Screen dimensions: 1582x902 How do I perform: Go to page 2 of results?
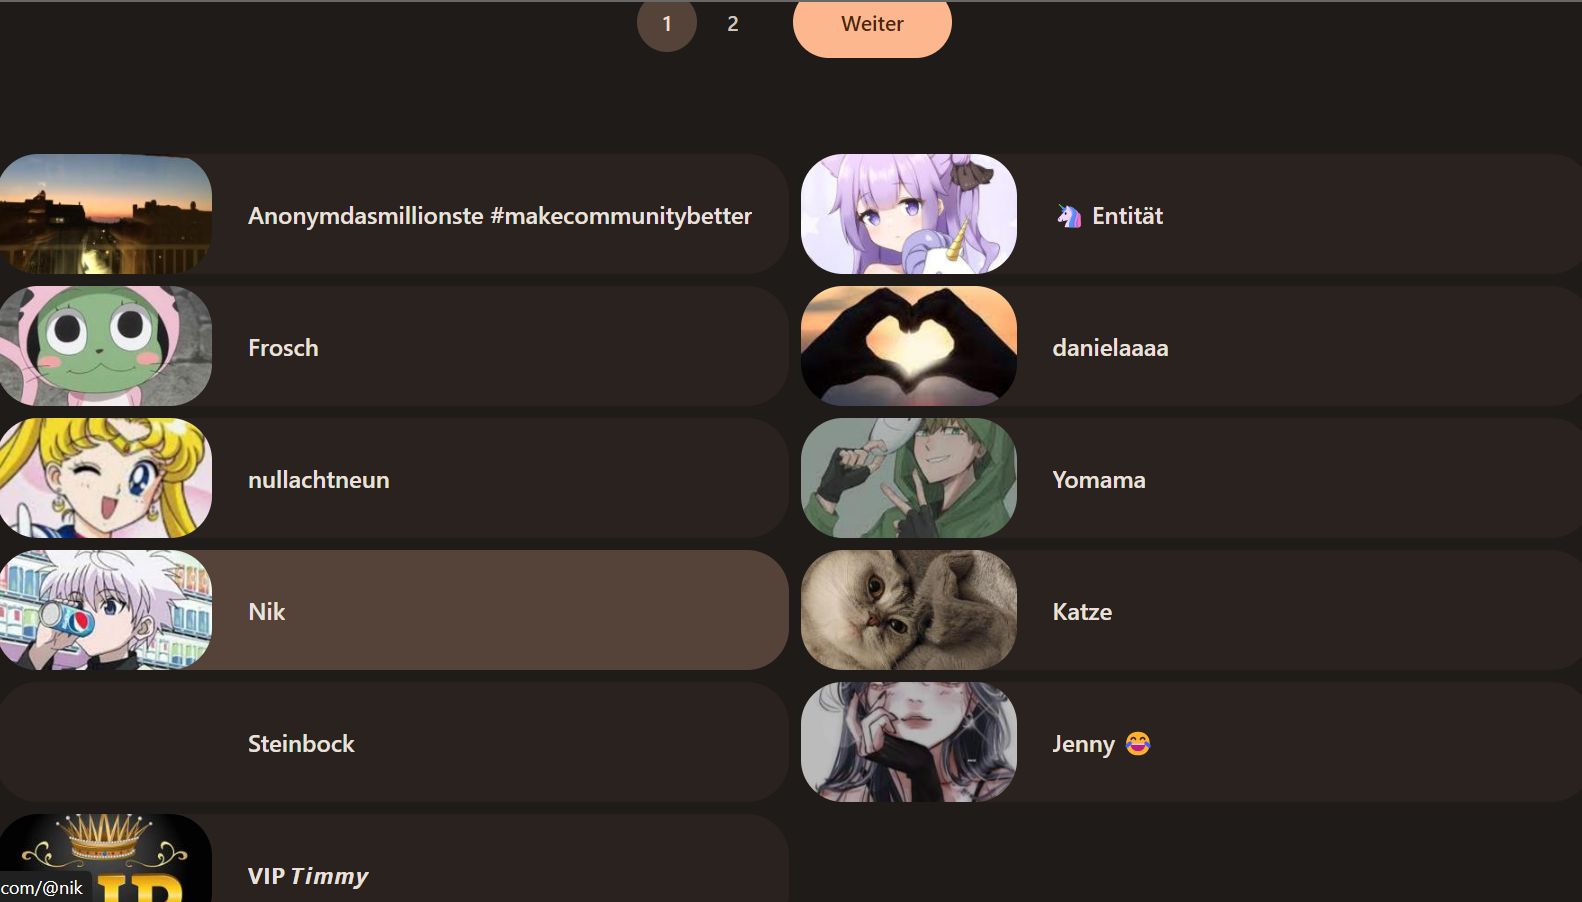pos(733,23)
